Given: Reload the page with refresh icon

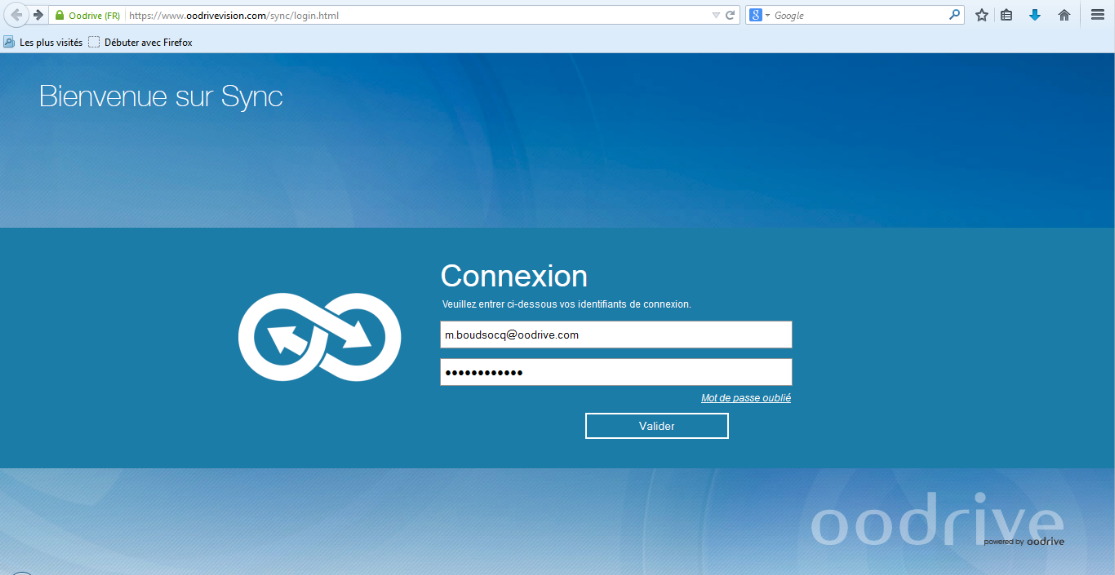Looking at the screenshot, I should 730,15.
